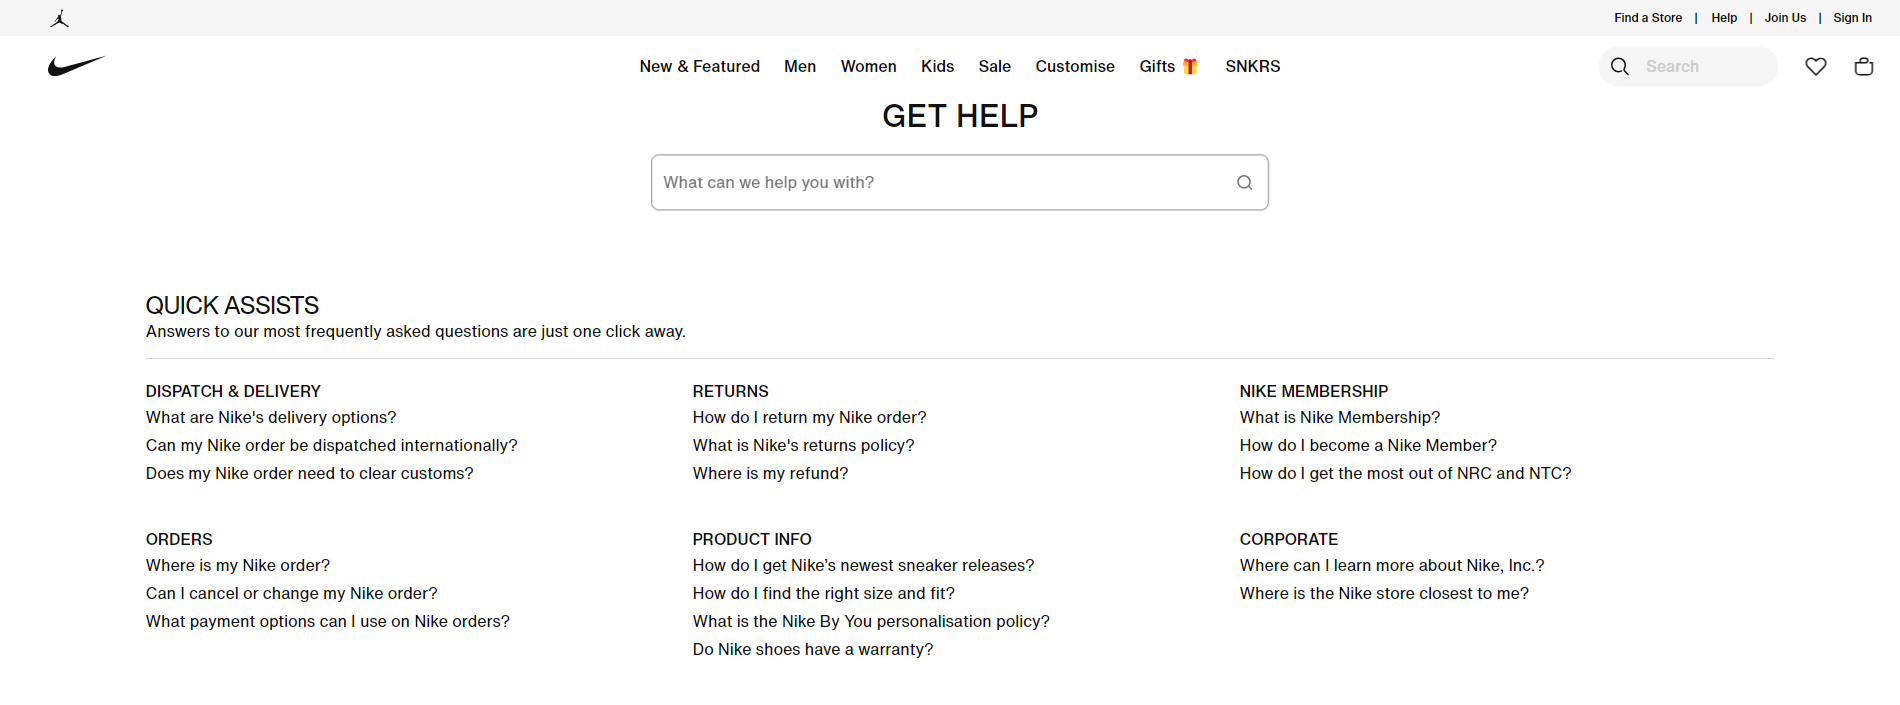Open 'Can I cancel or change my Nike order?'
The image size is (1900, 705).
[292, 593]
